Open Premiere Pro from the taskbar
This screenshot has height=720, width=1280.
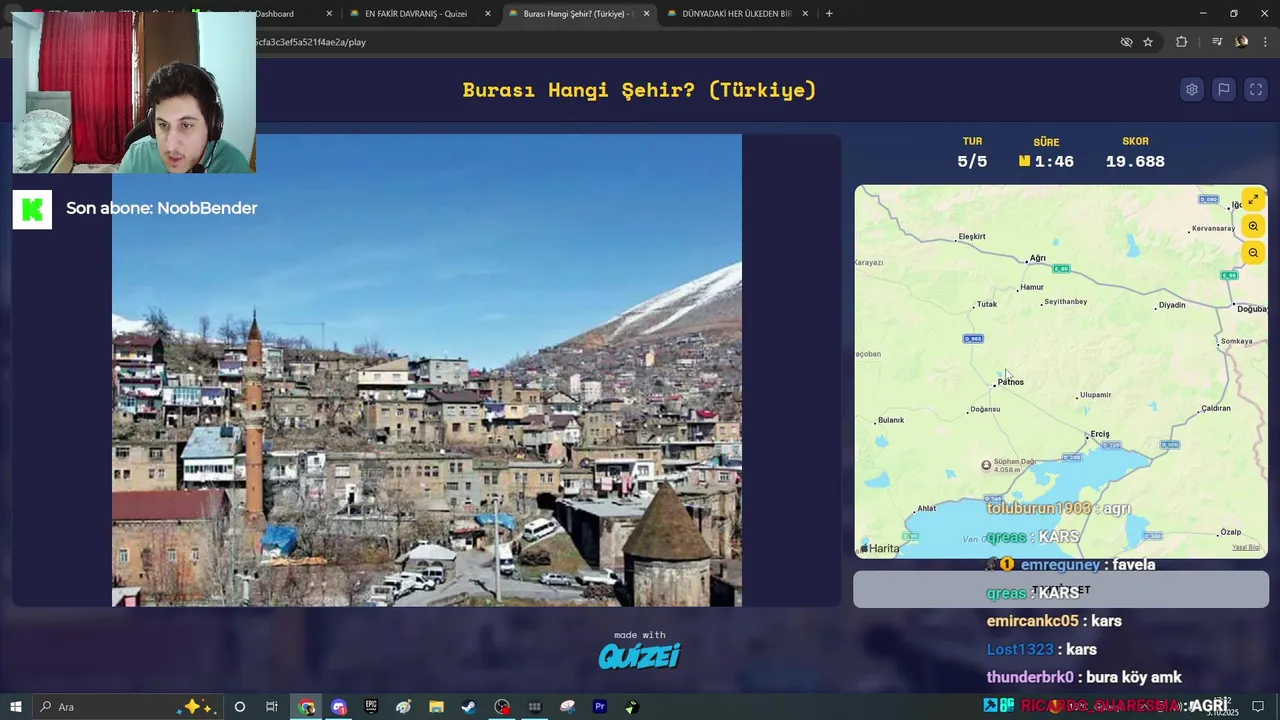point(600,707)
